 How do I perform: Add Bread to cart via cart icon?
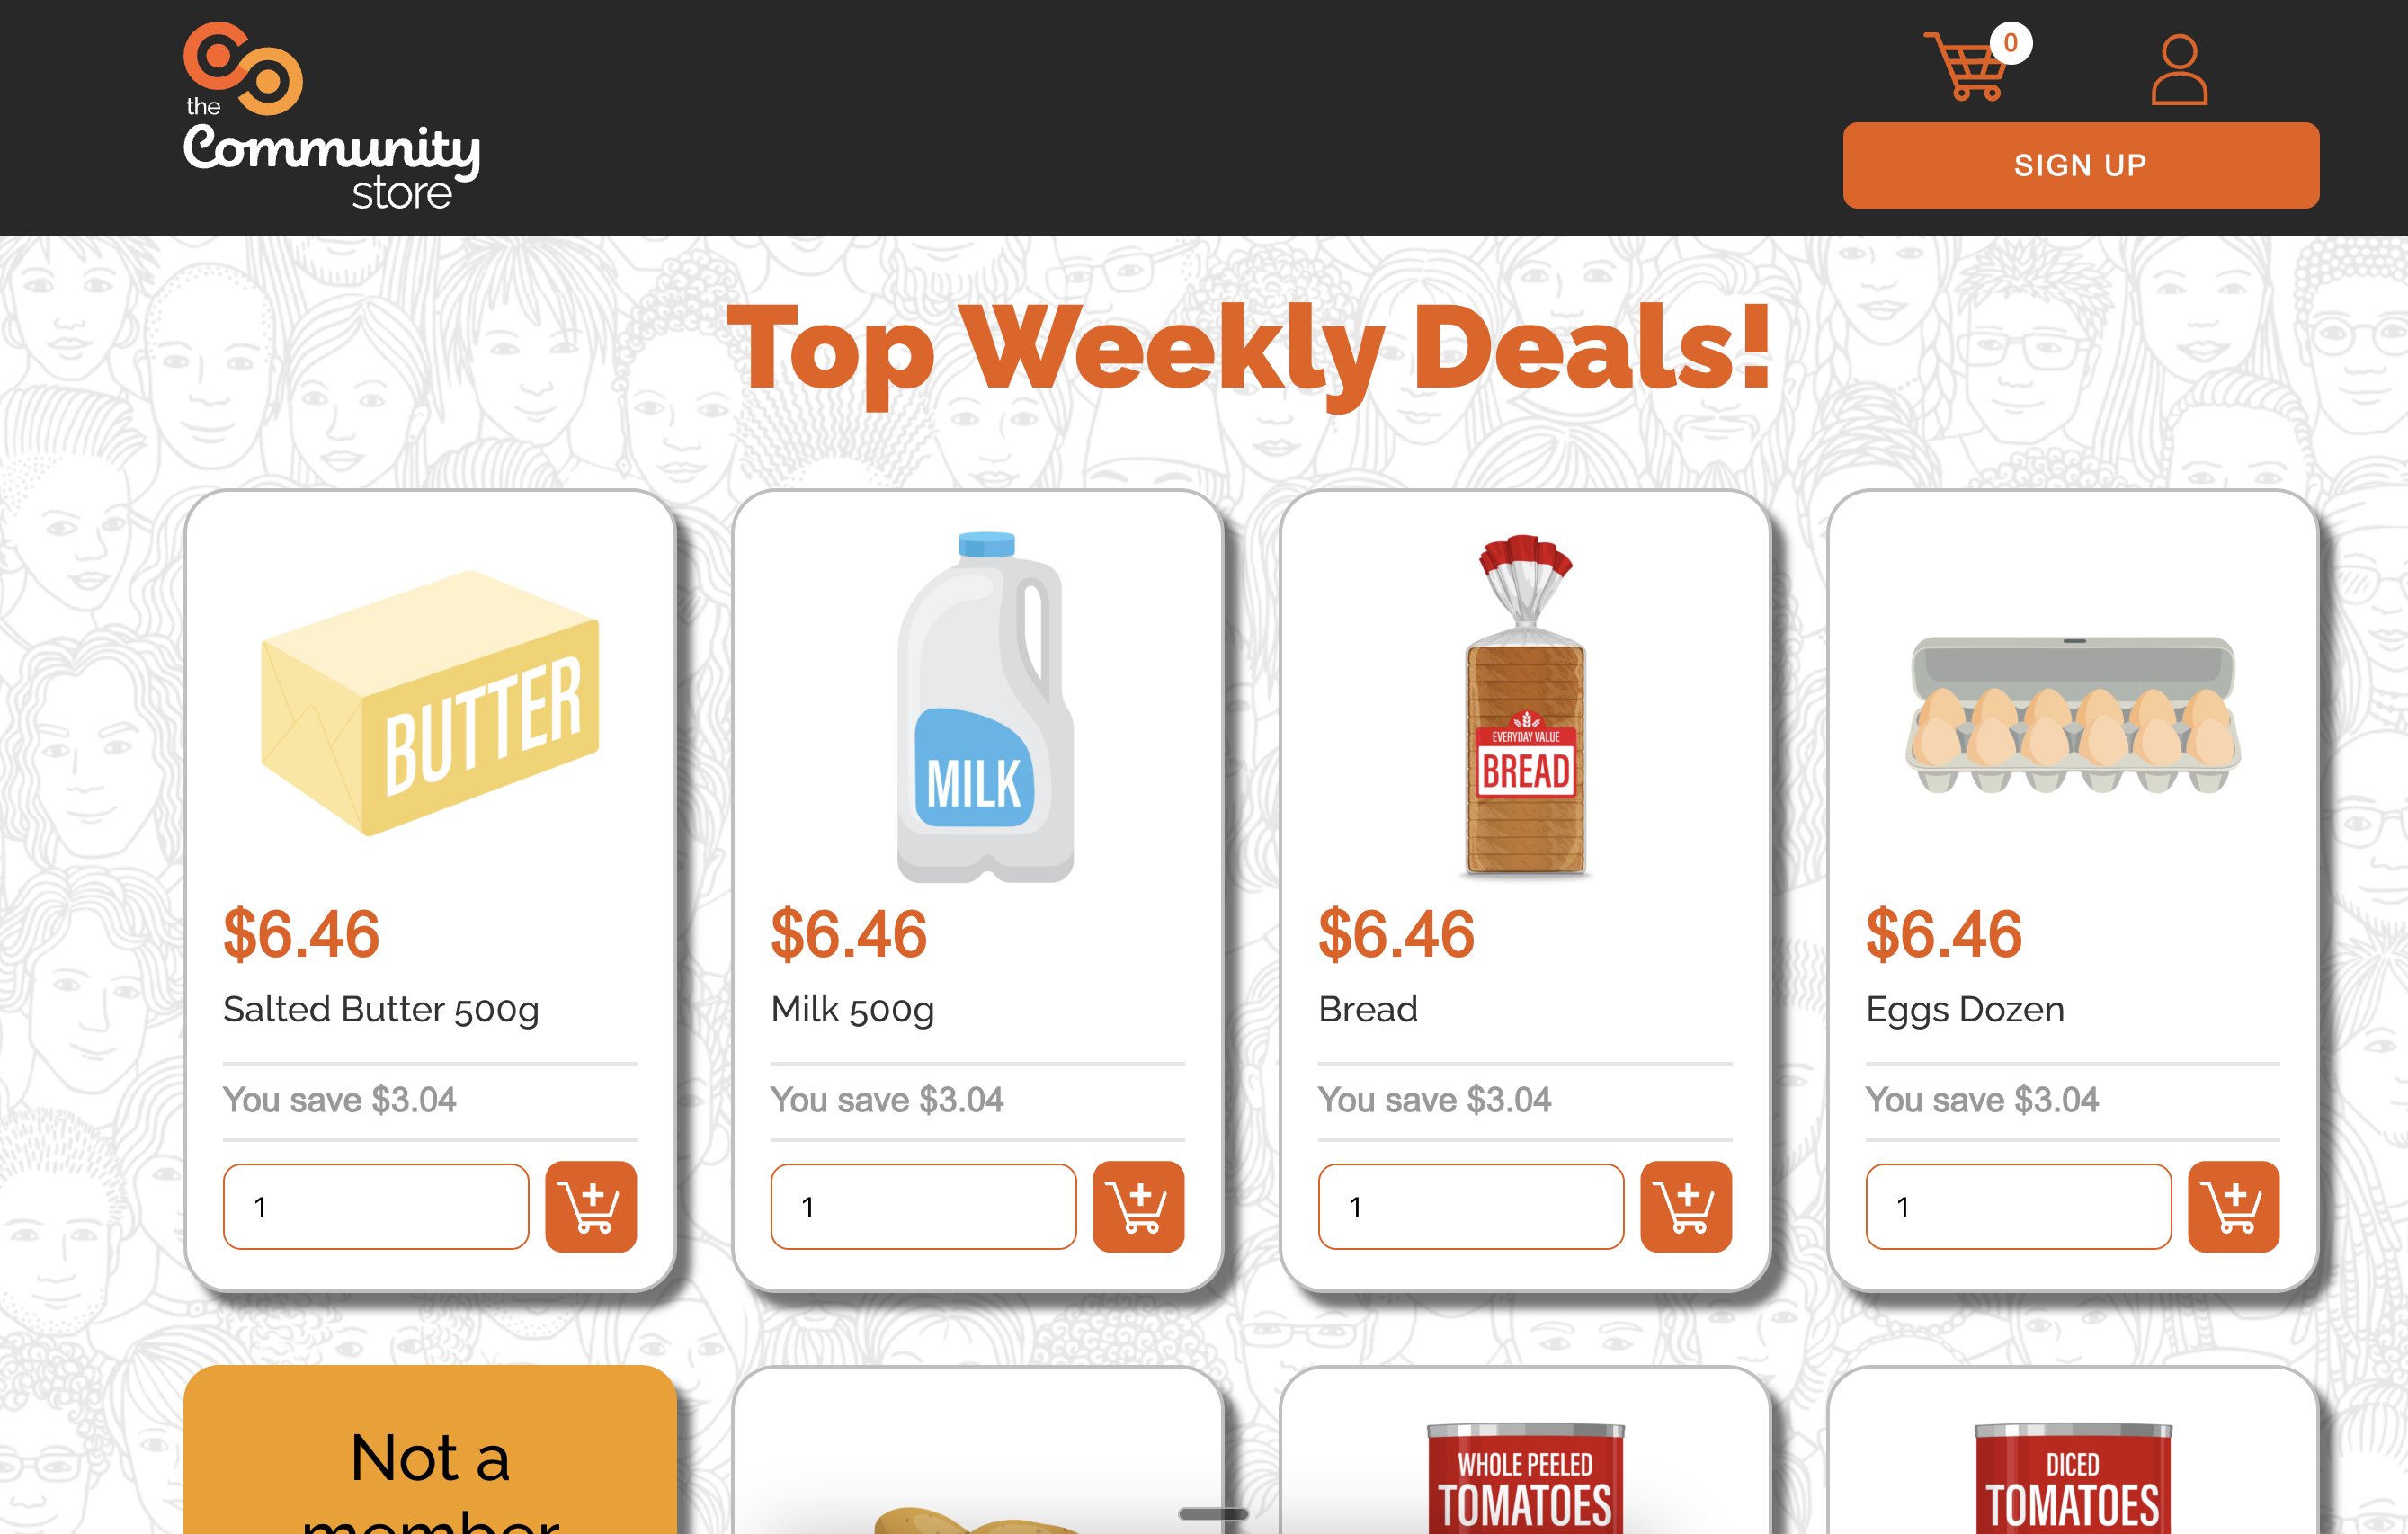[x=1685, y=1208]
